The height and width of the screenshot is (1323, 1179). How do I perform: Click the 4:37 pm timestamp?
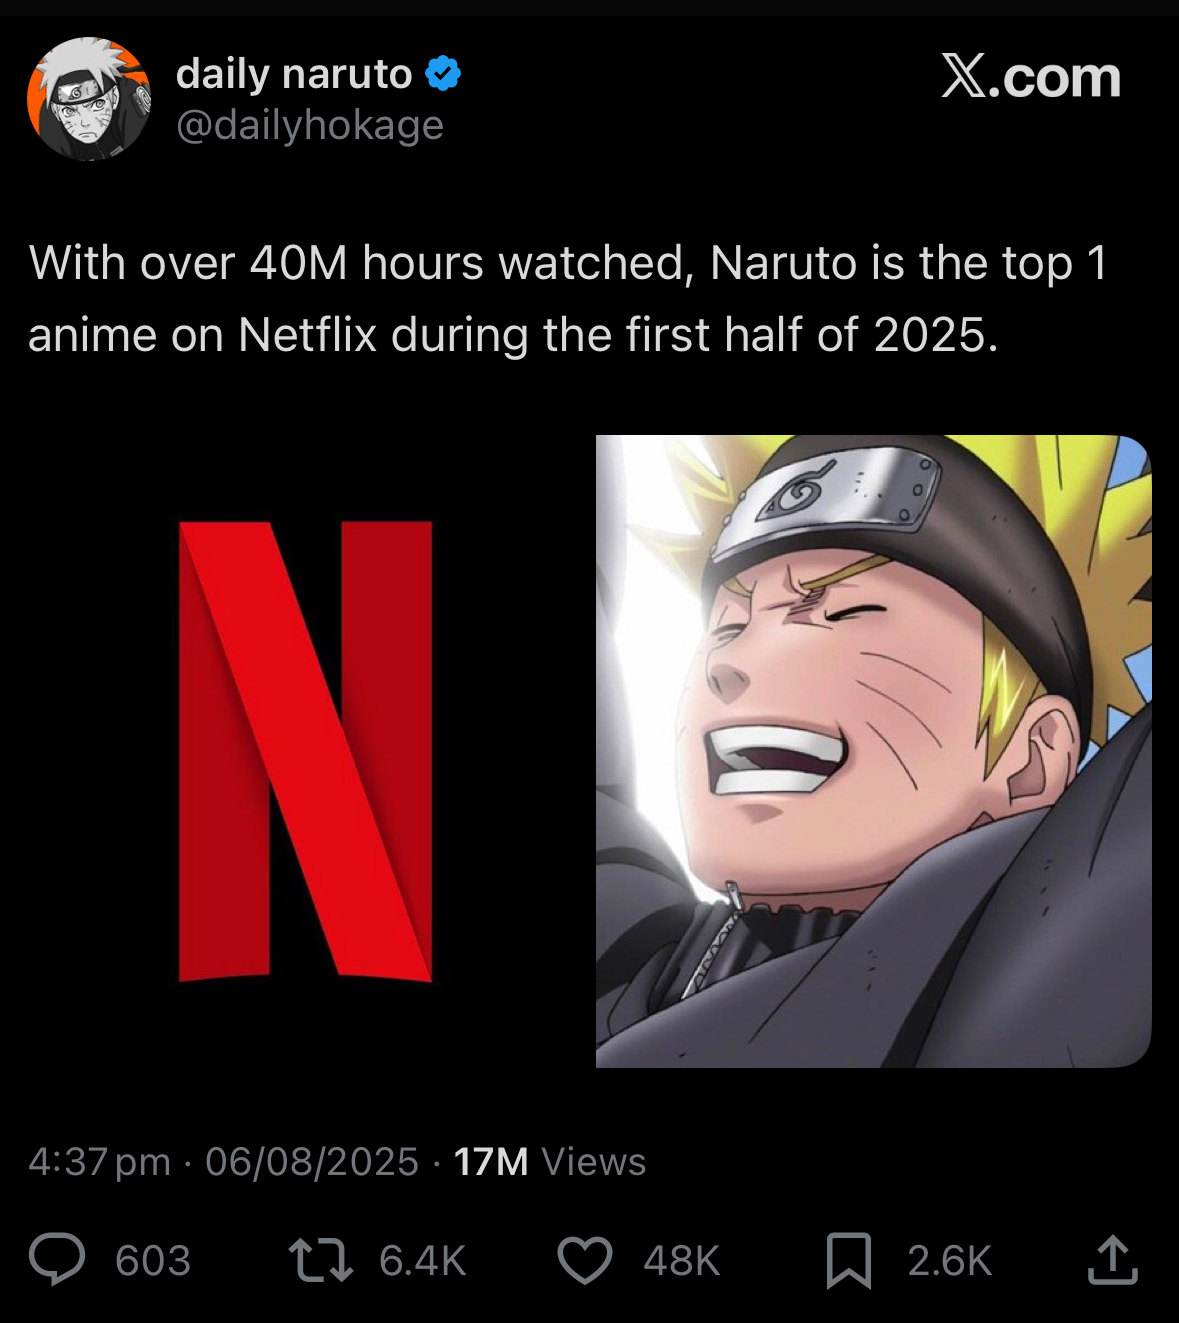(x=99, y=1162)
